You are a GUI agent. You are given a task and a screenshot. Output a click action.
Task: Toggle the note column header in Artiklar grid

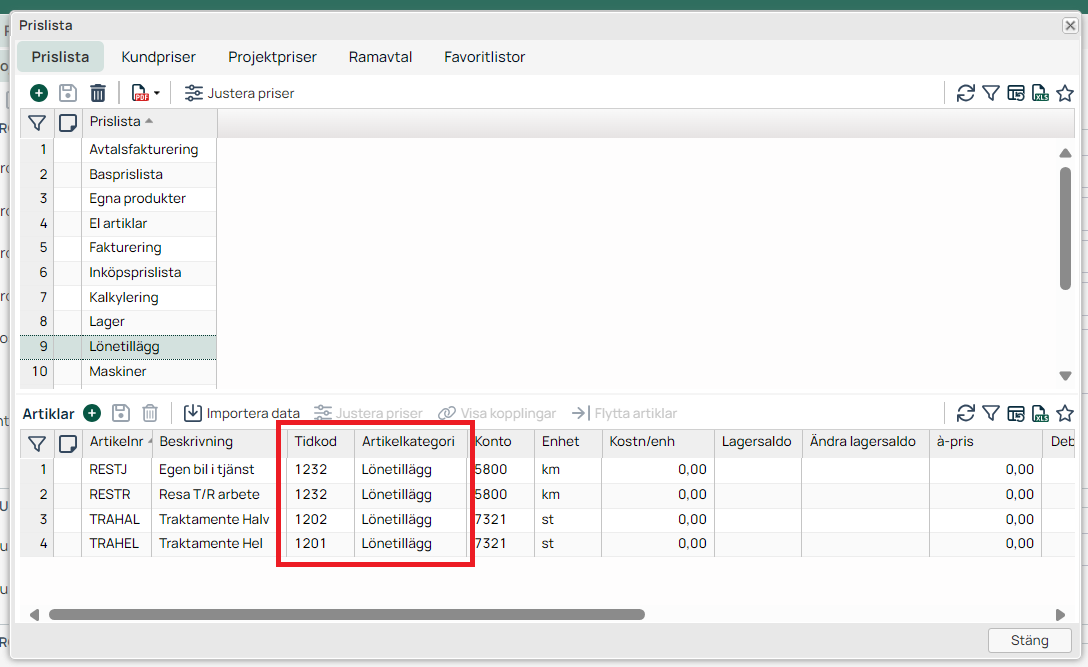click(x=68, y=442)
